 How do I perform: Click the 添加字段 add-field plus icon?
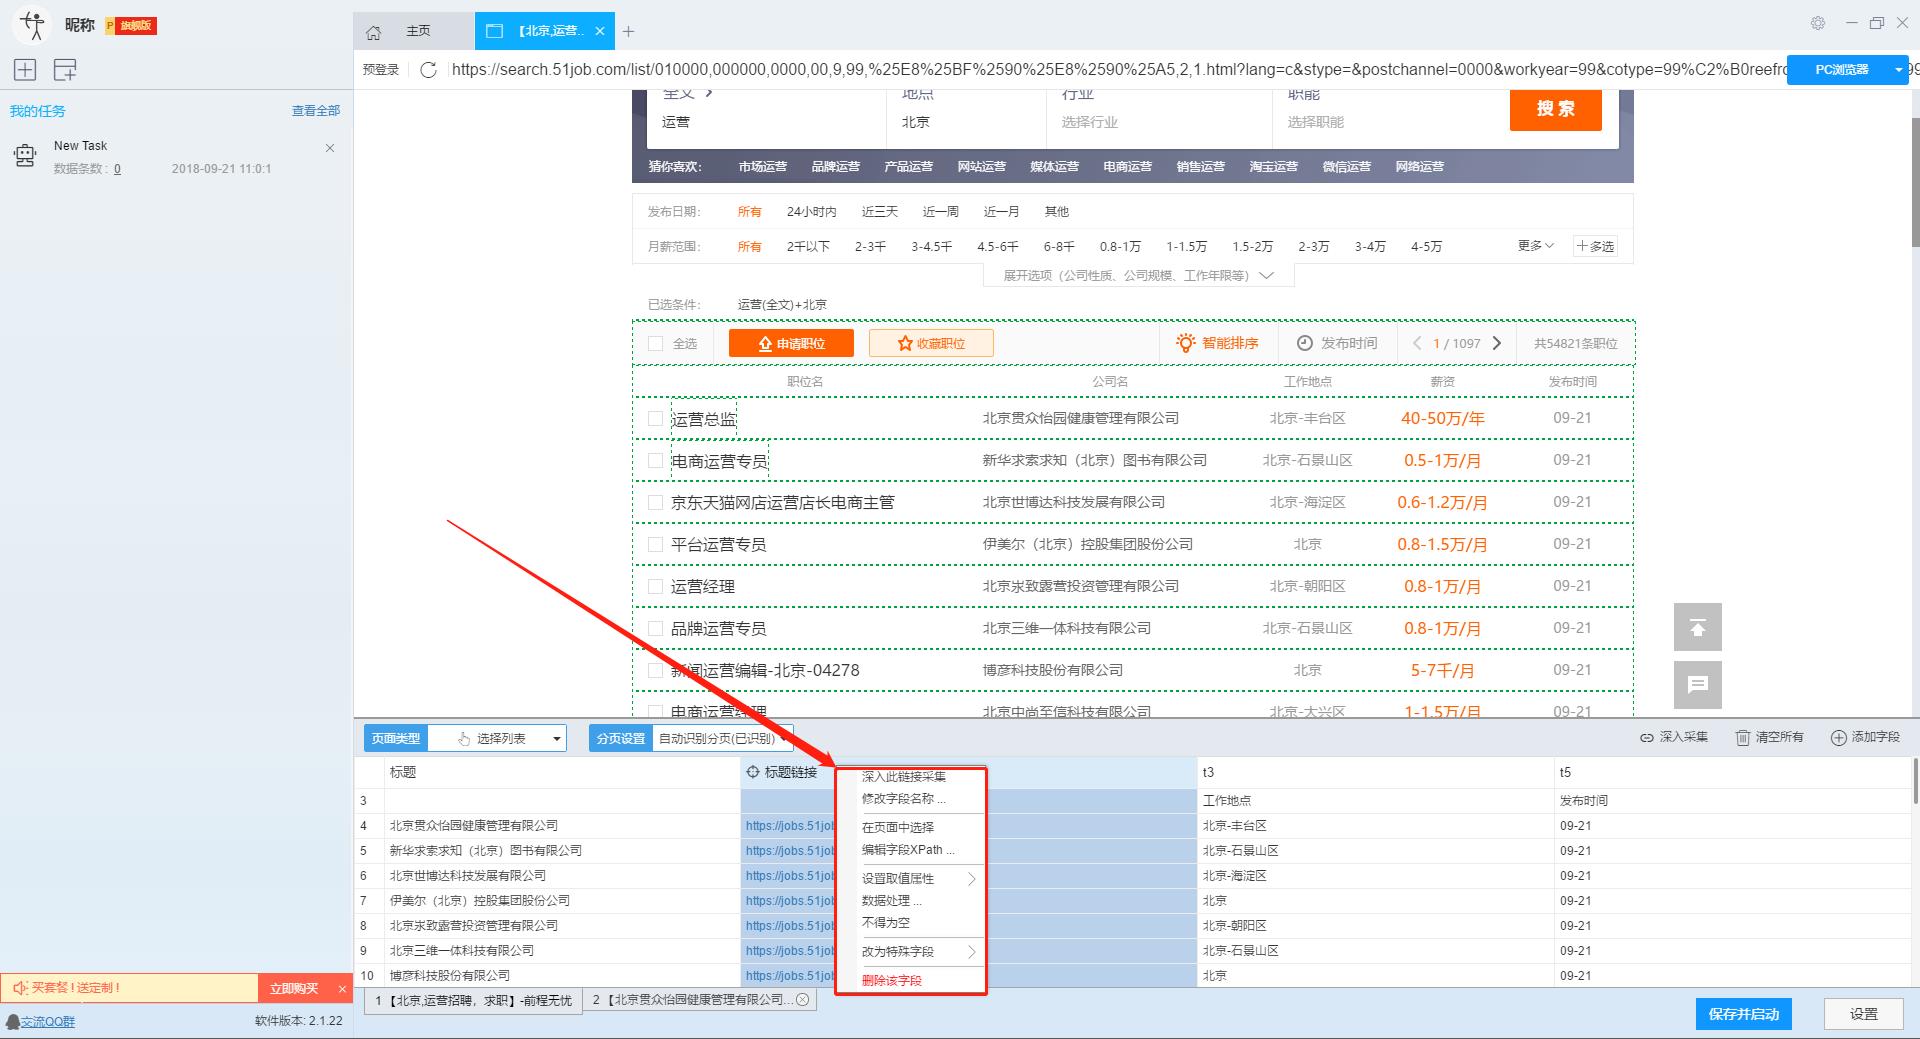tap(1838, 737)
